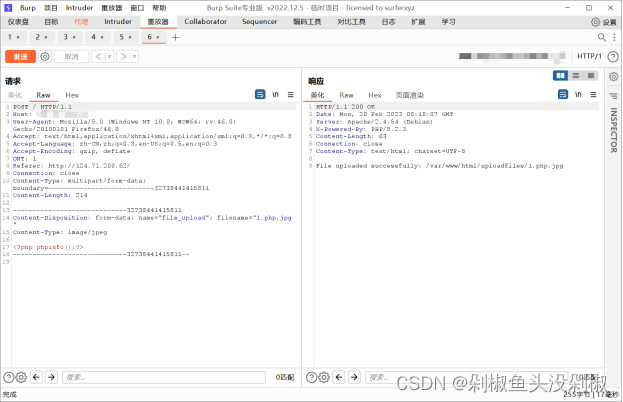This screenshot has width=623, height=402.
Task: Open the 对比工具 Comparer tab
Action: point(351,21)
